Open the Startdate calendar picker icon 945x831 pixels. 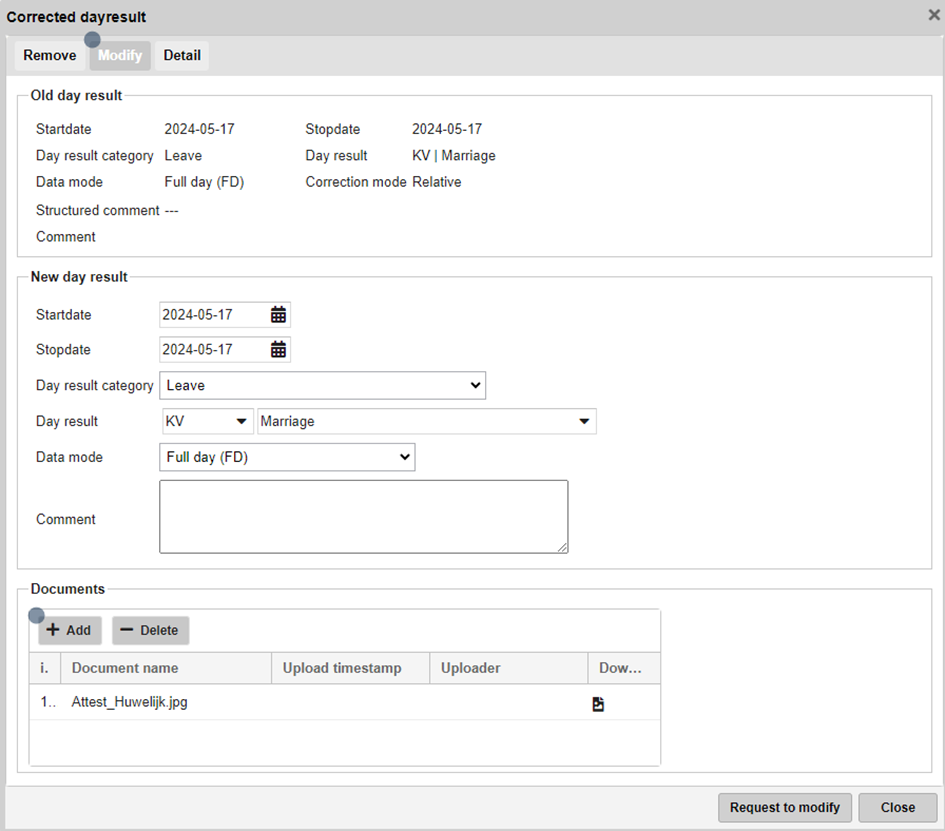tap(278, 315)
